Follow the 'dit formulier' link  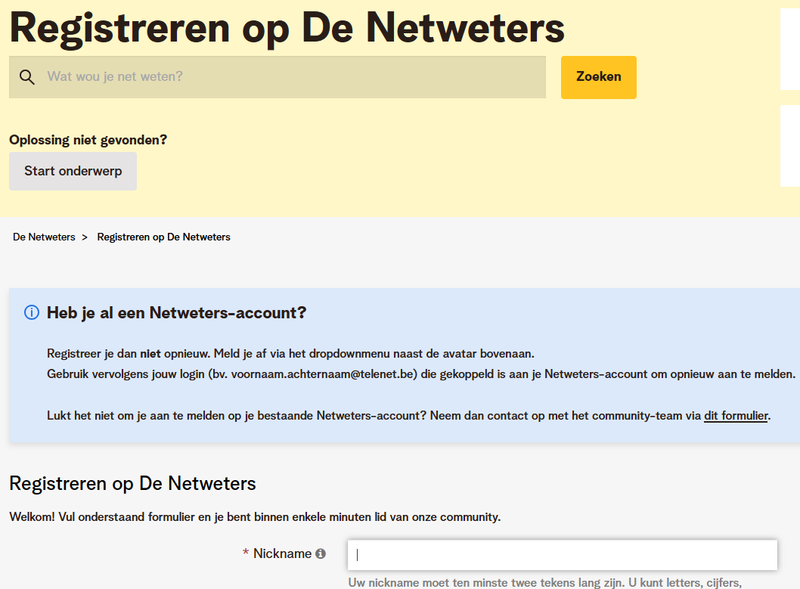(x=736, y=415)
